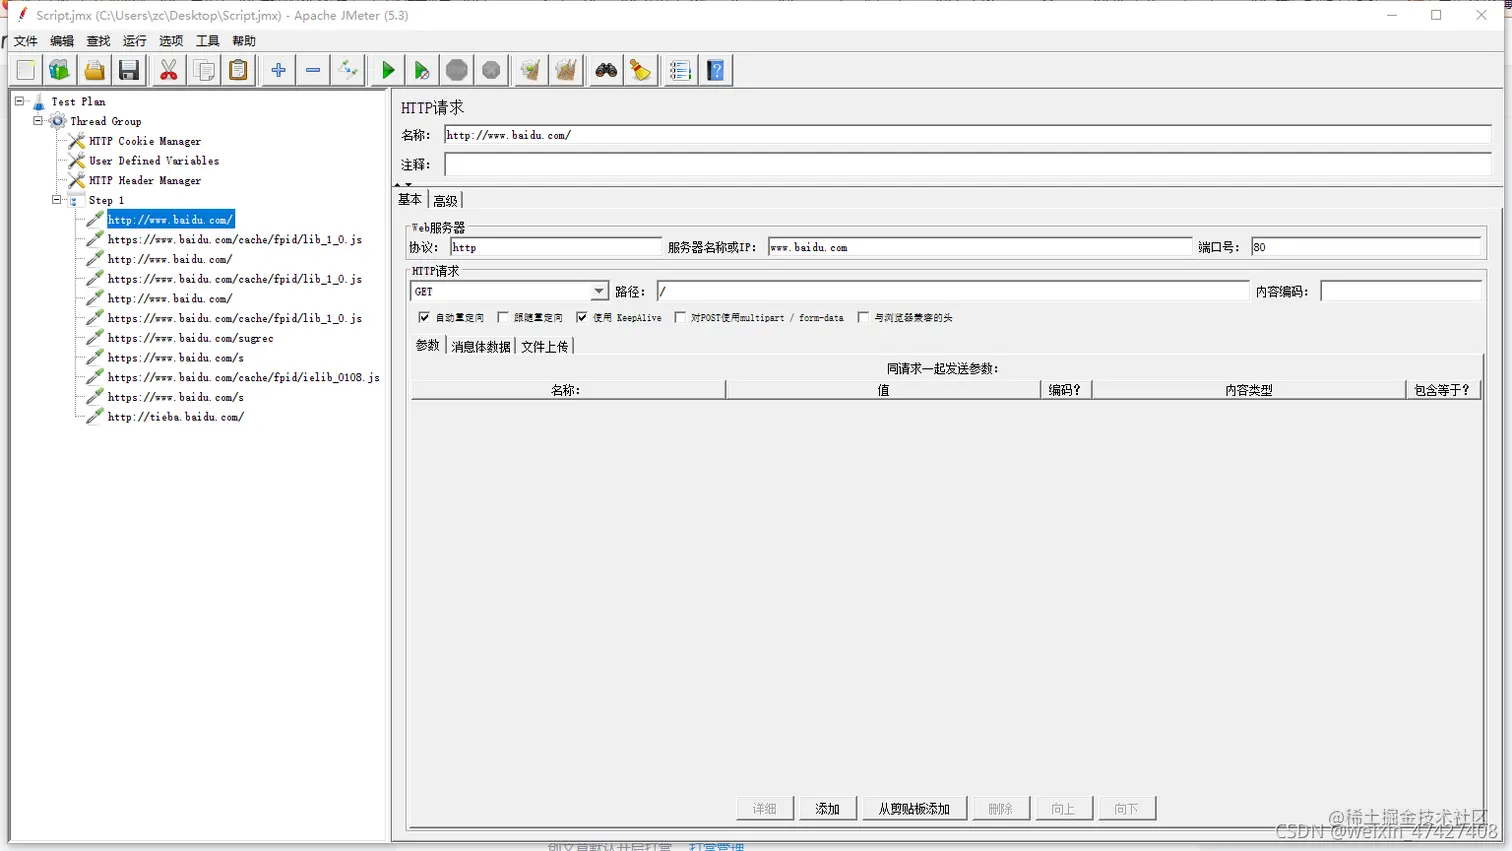Switch to the 基本 tab
The image size is (1512, 851).
(x=410, y=200)
